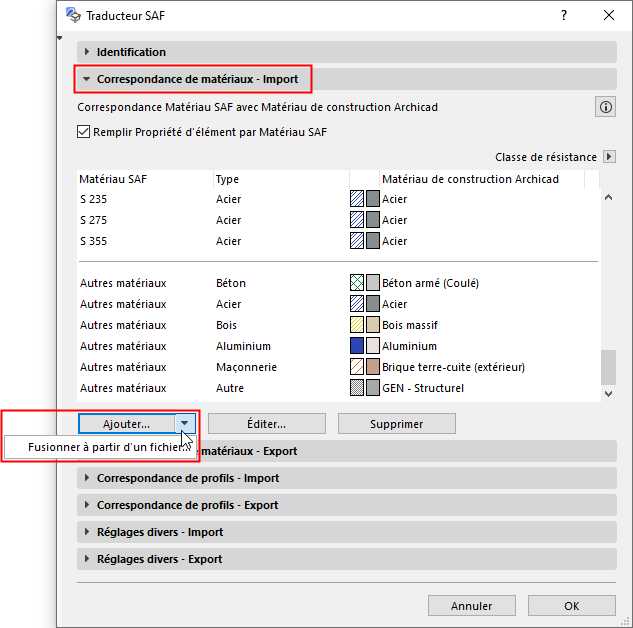
Task: Expand Réglages divers - Export panel
Action: (347, 559)
